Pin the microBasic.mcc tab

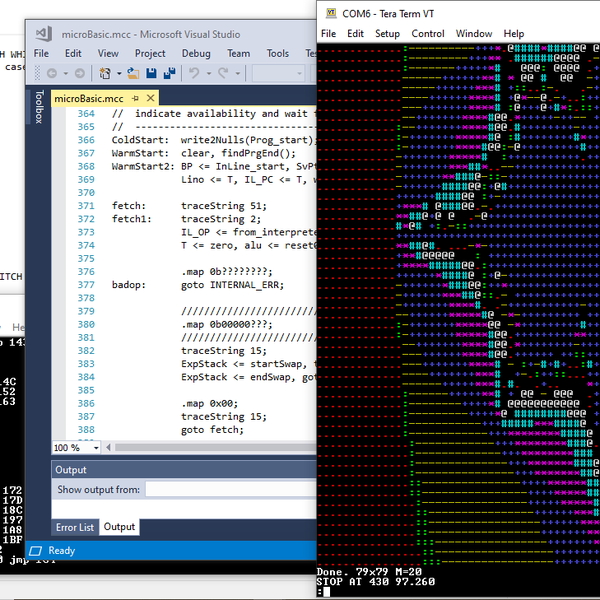135,98
